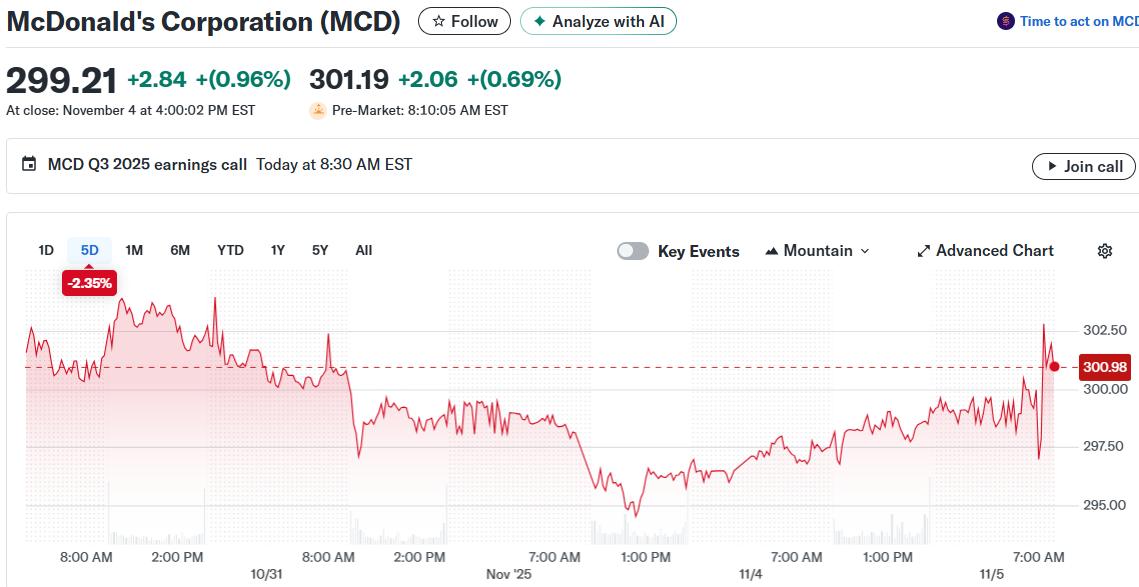
Task: Click the expand arrows icon for Advanced Chart
Action: [924, 251]
